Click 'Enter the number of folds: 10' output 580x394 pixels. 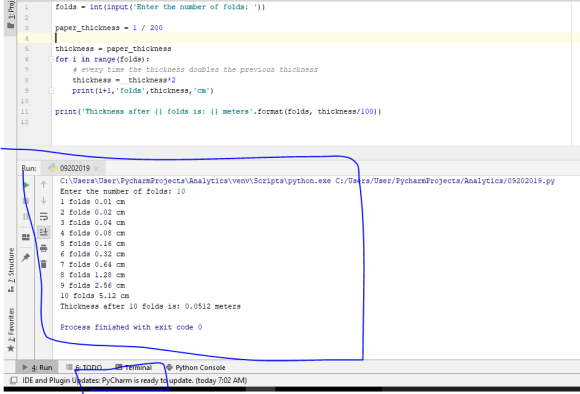[x=122, y=192]
